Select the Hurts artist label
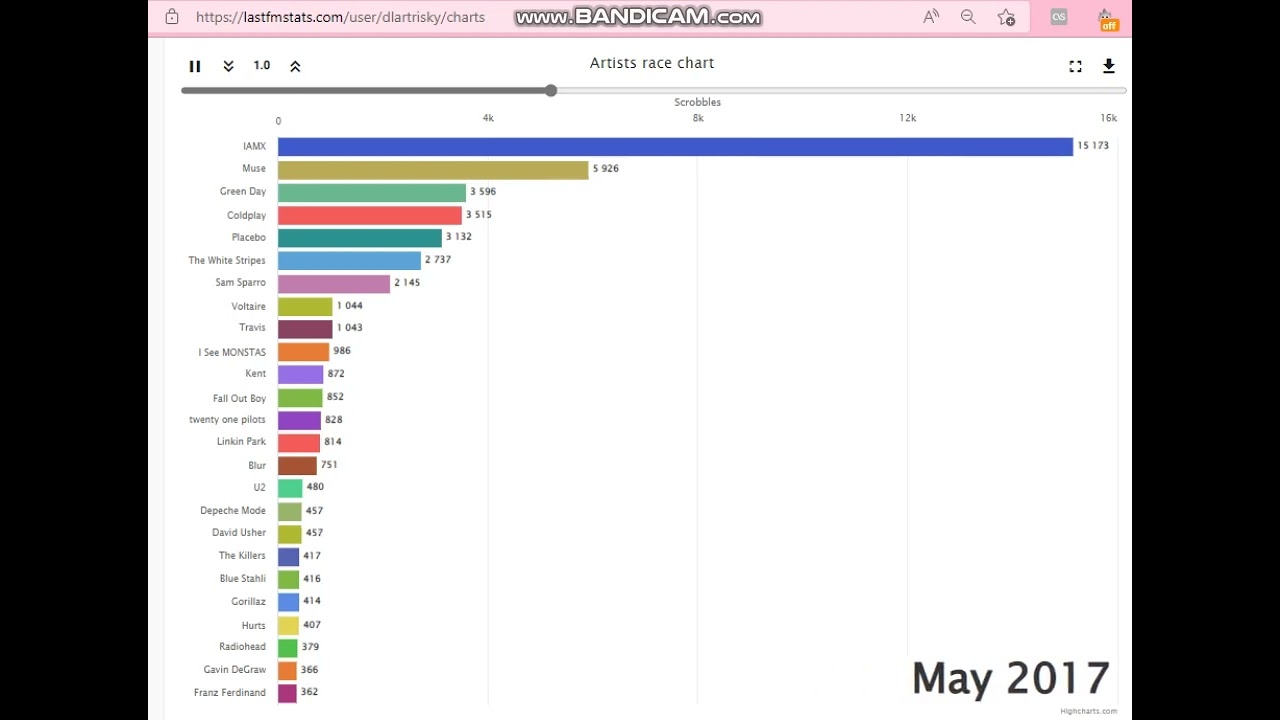1280x720 pixels. tap(253, 625)
